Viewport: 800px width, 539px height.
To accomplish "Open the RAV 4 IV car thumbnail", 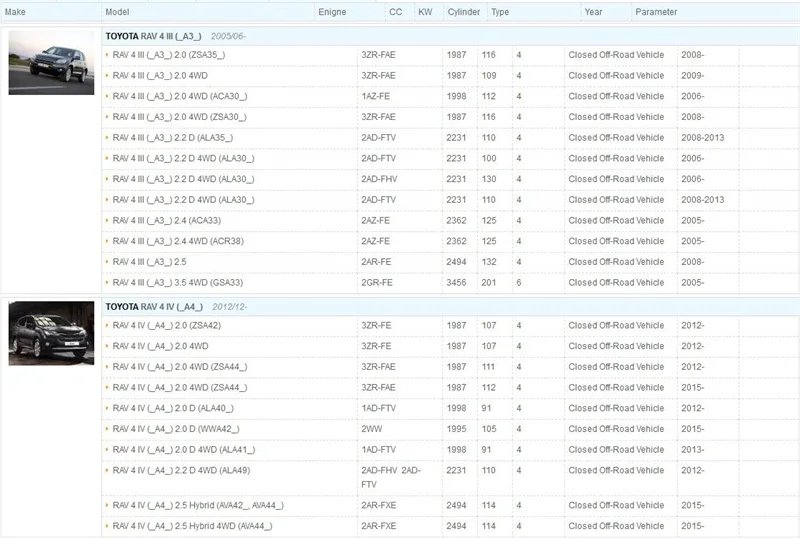I will pyautogui.click(x=51, y=333).
